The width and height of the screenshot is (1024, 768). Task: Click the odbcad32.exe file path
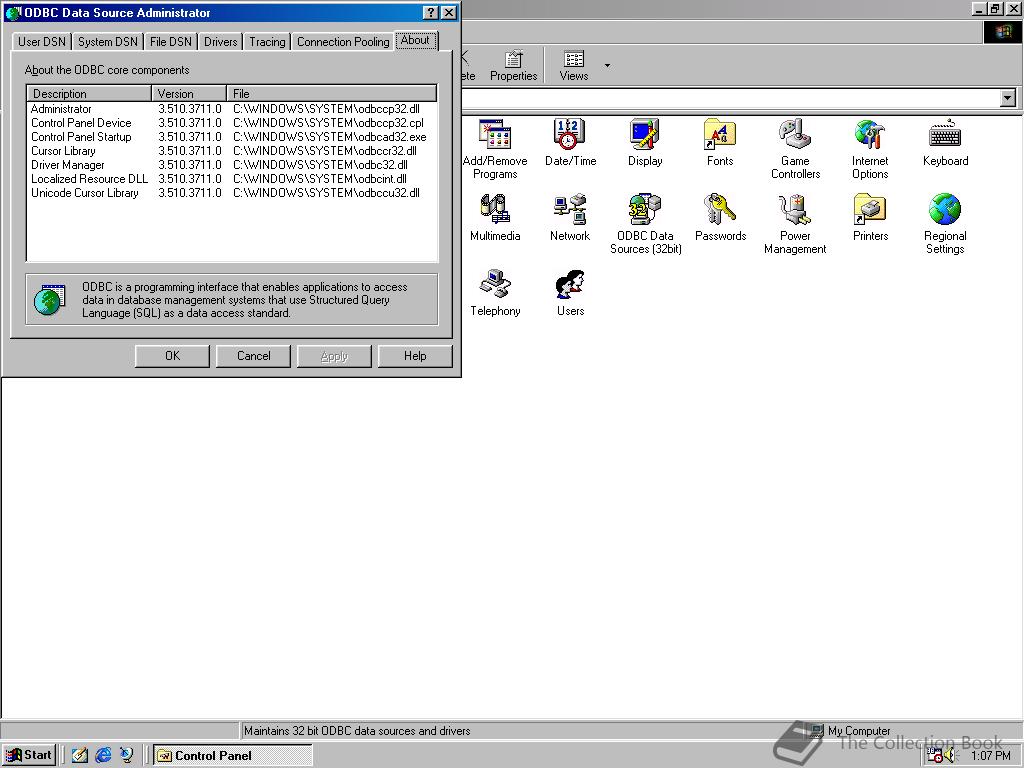(x=330, y=136)
